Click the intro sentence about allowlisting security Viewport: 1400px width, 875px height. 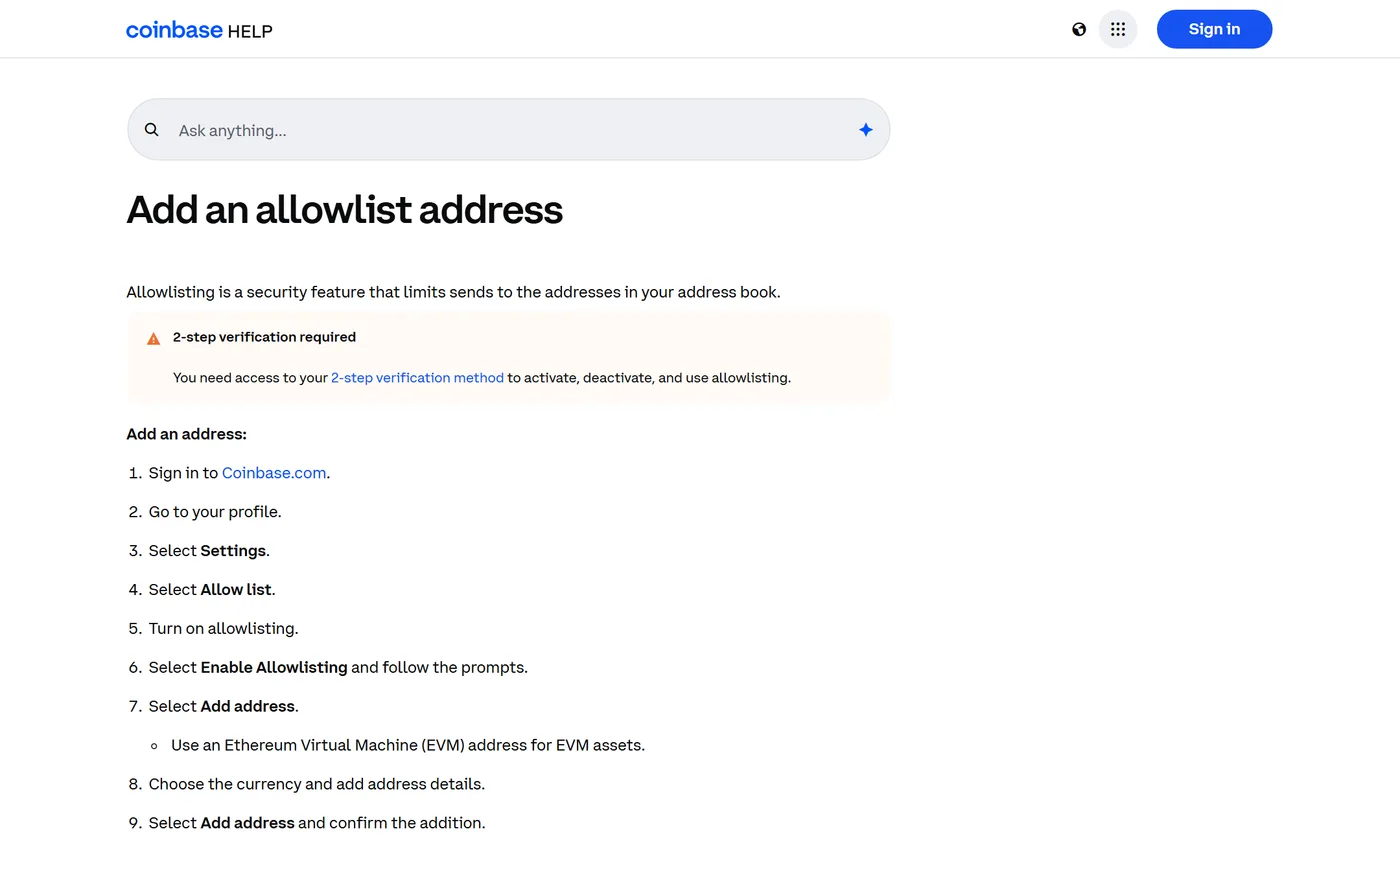pyautogui.click(x=453, y=292)
